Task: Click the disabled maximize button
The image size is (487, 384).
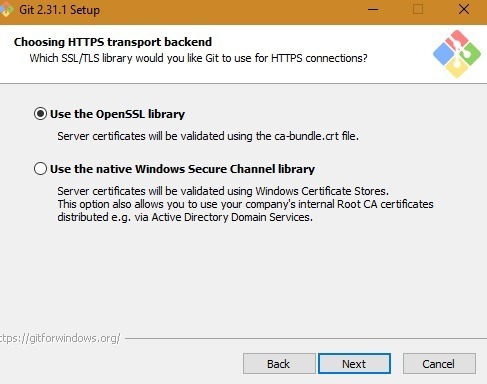Action: (418, 9)
